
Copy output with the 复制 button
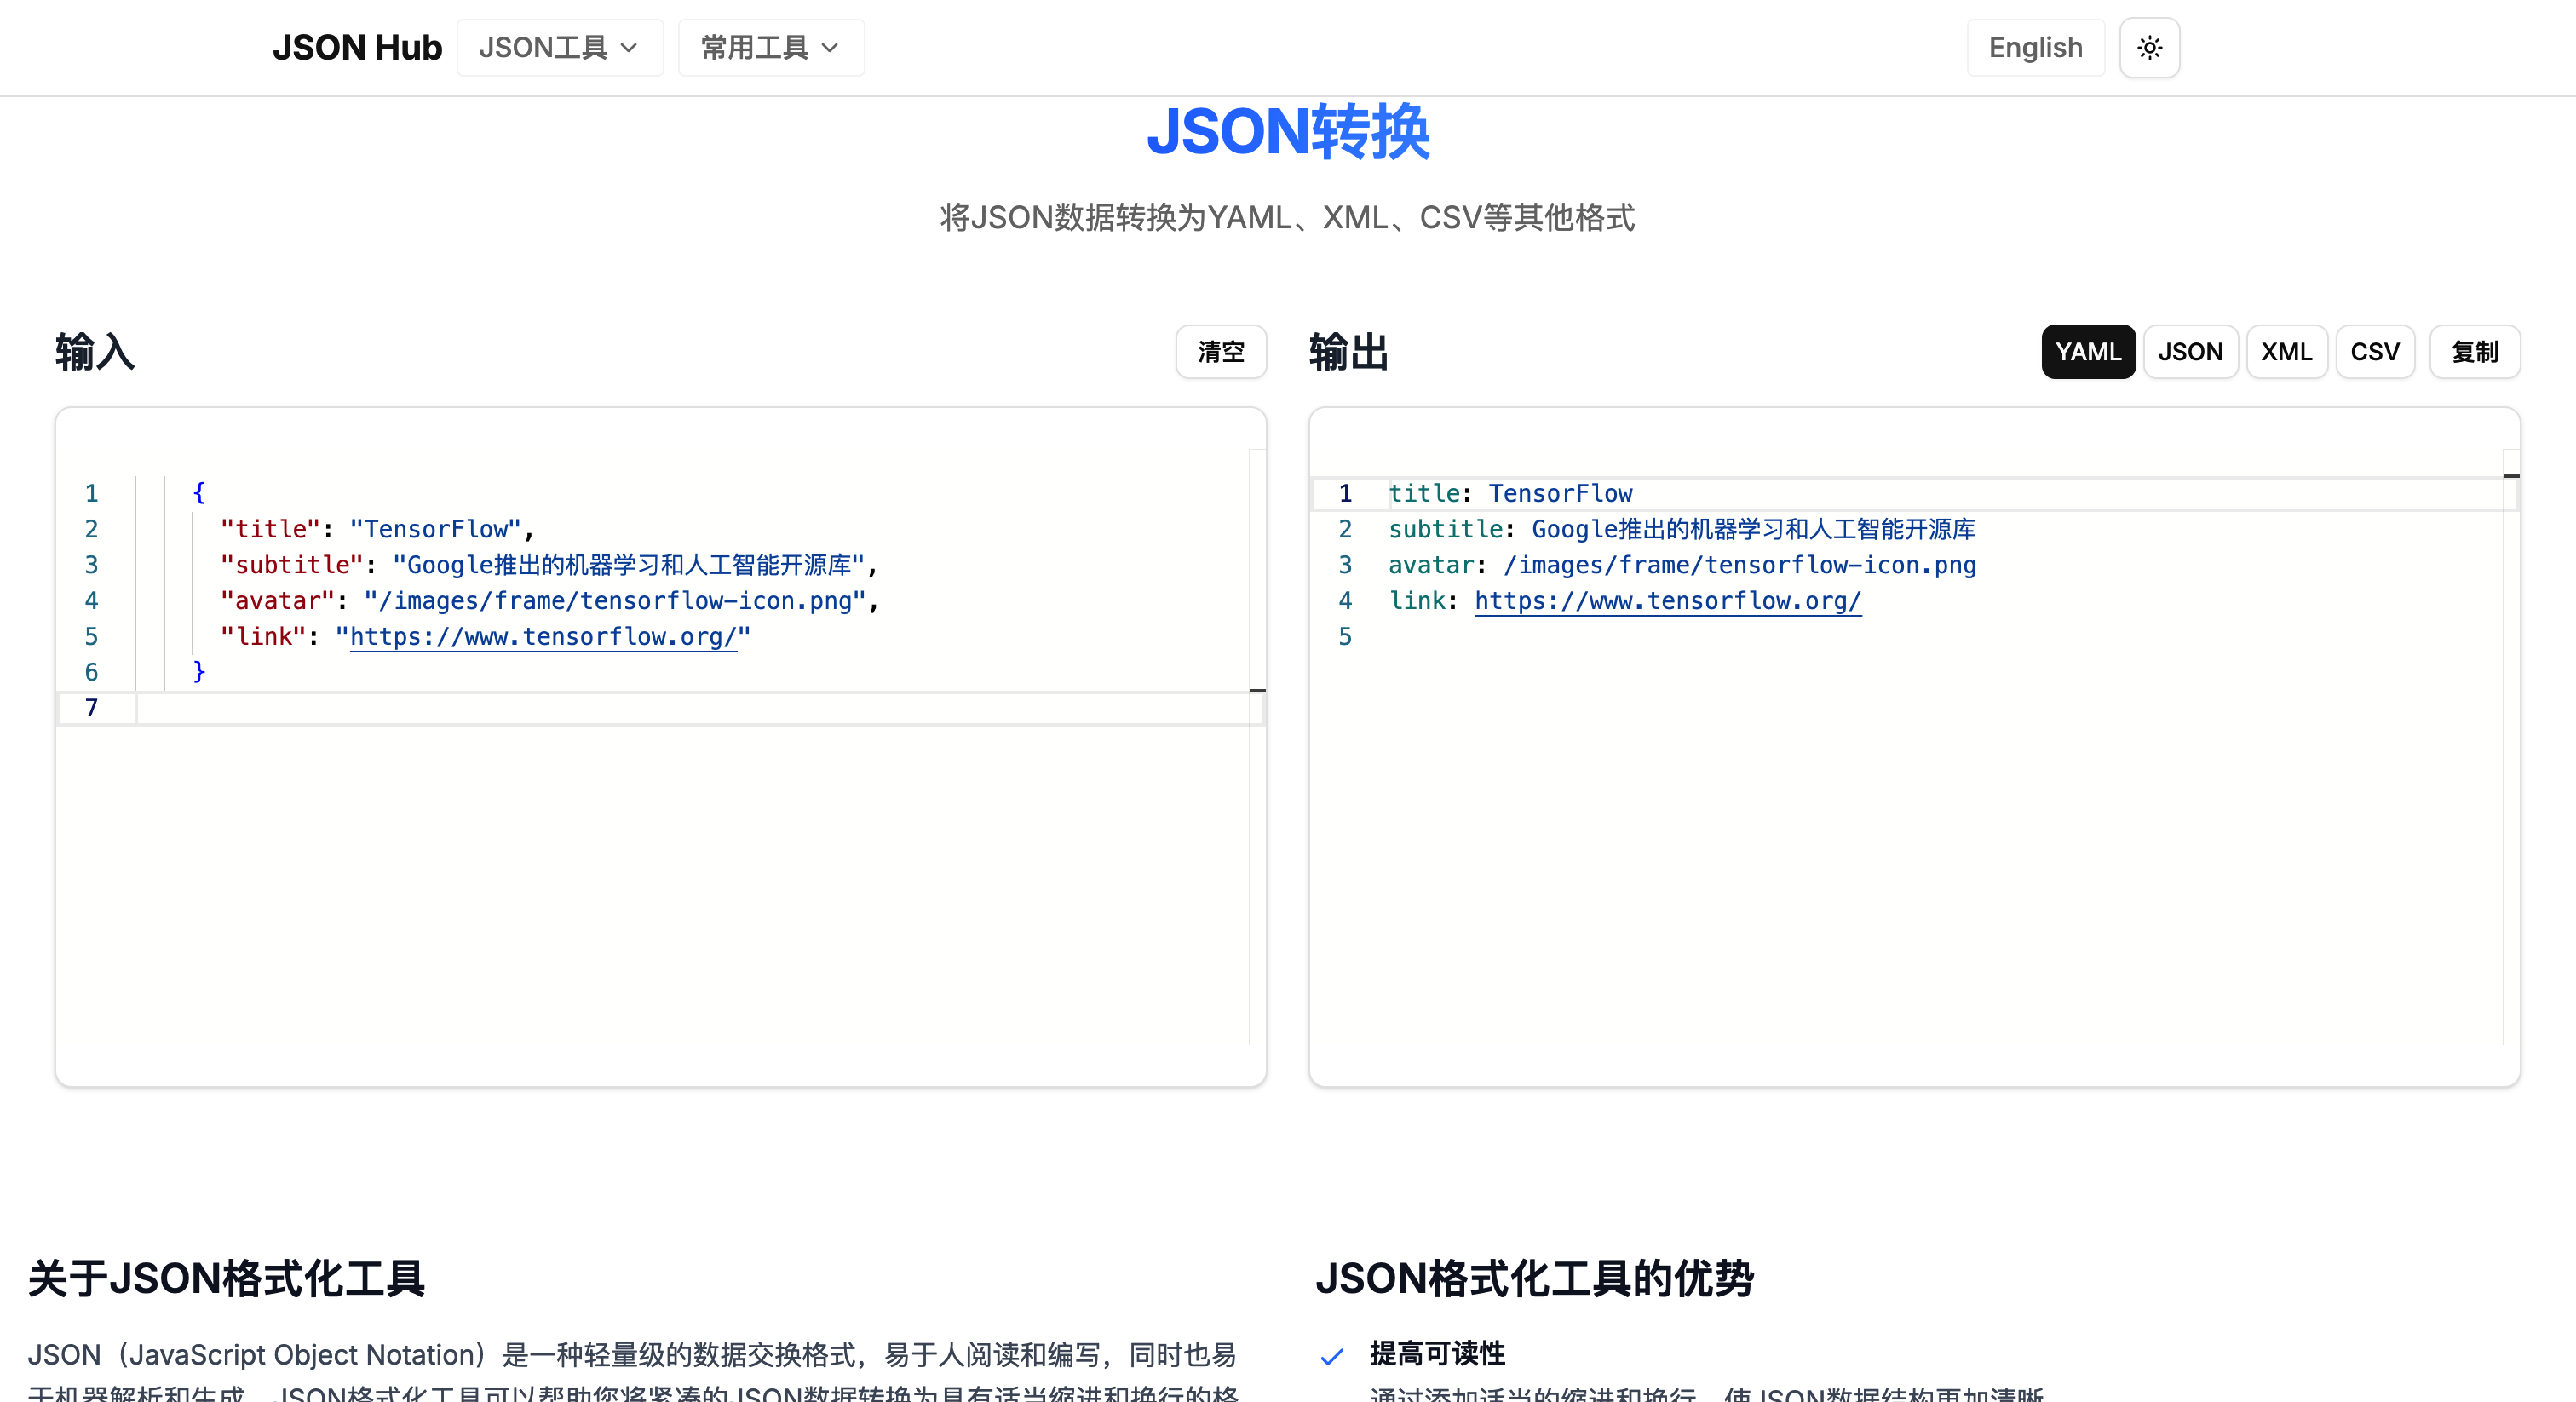pos(2473,352)
